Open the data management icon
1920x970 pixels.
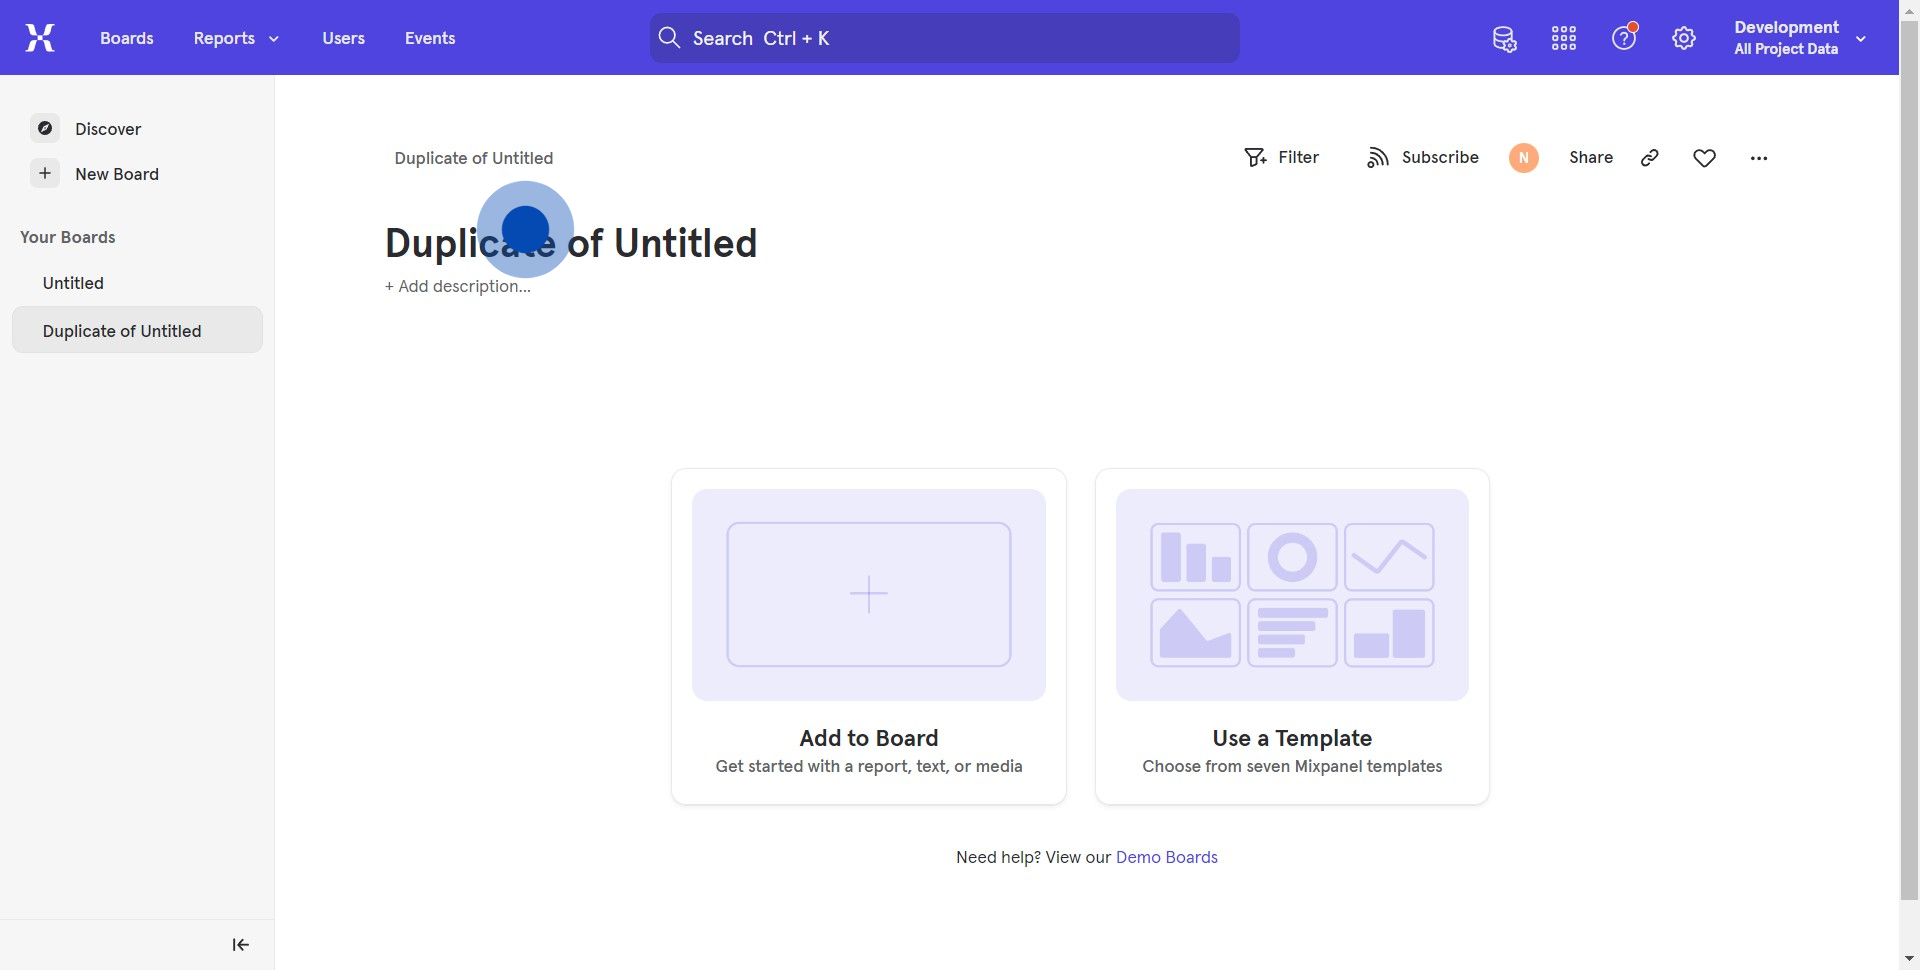tap(1504, 39)
